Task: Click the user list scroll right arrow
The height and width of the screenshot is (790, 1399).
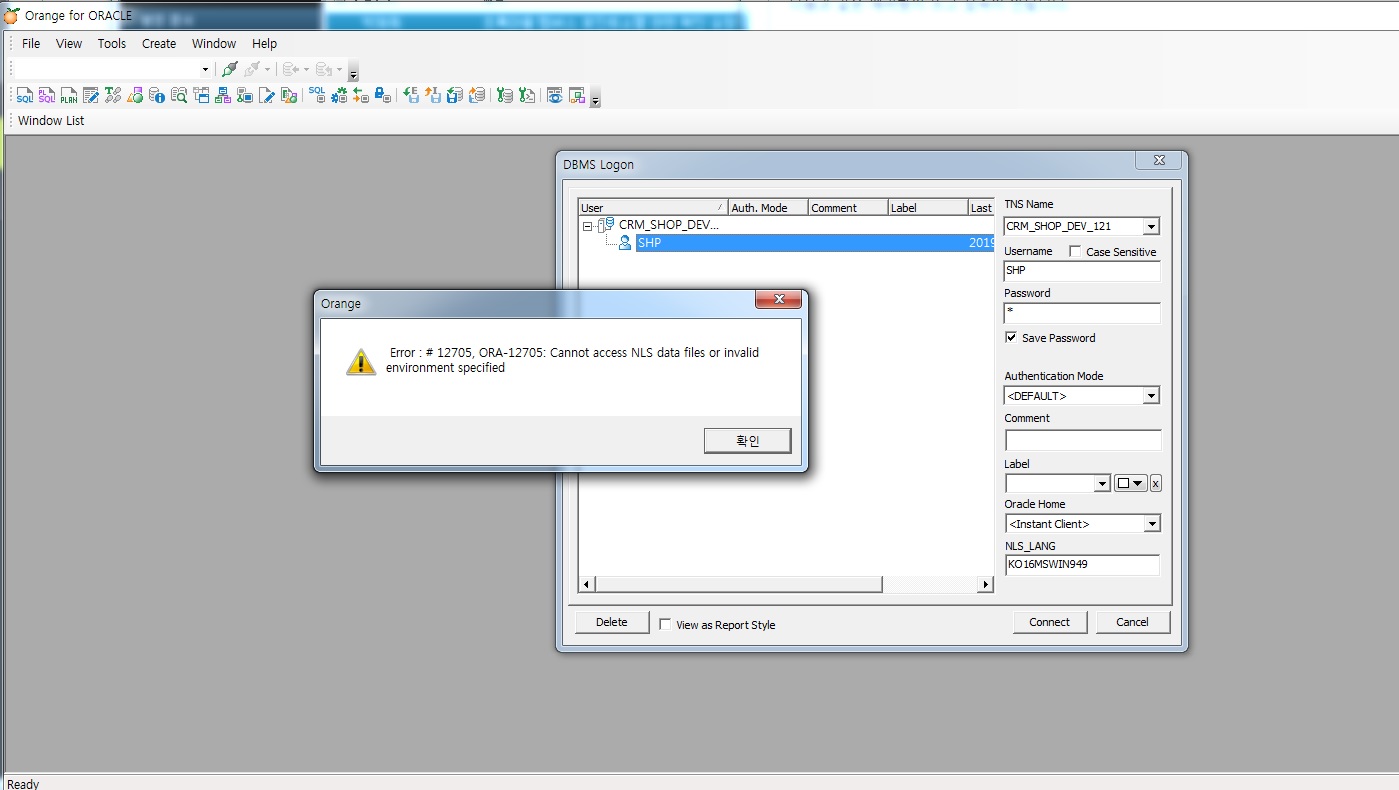Action: coord(986,584)
